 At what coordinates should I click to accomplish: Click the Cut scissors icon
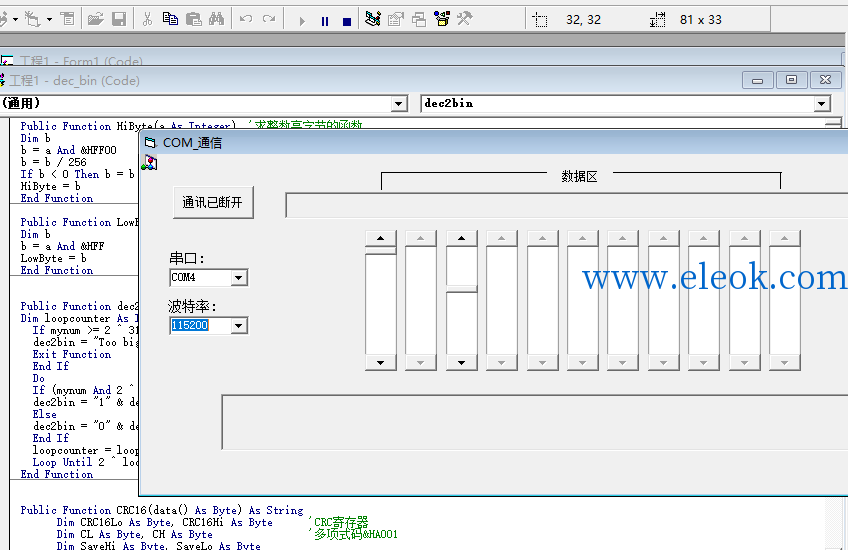[147, 20]
